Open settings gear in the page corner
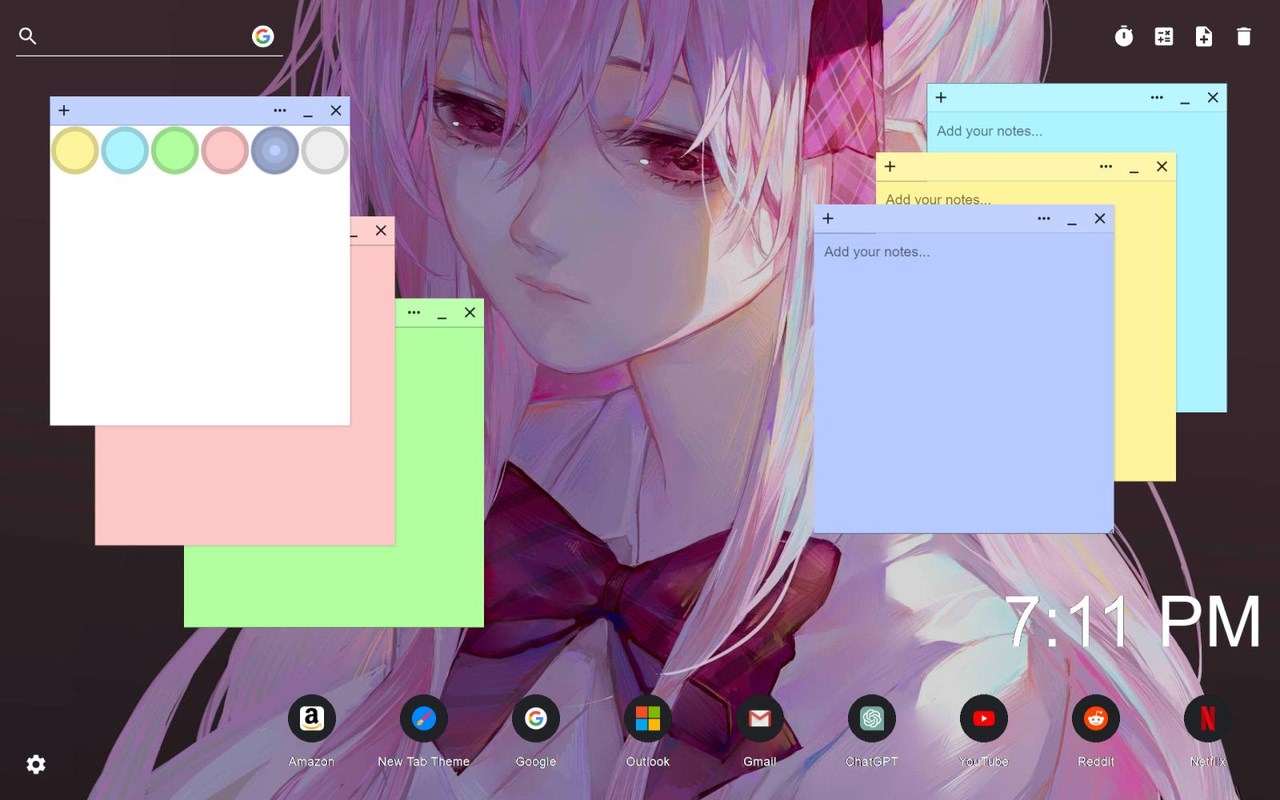 tap(36, 765)
